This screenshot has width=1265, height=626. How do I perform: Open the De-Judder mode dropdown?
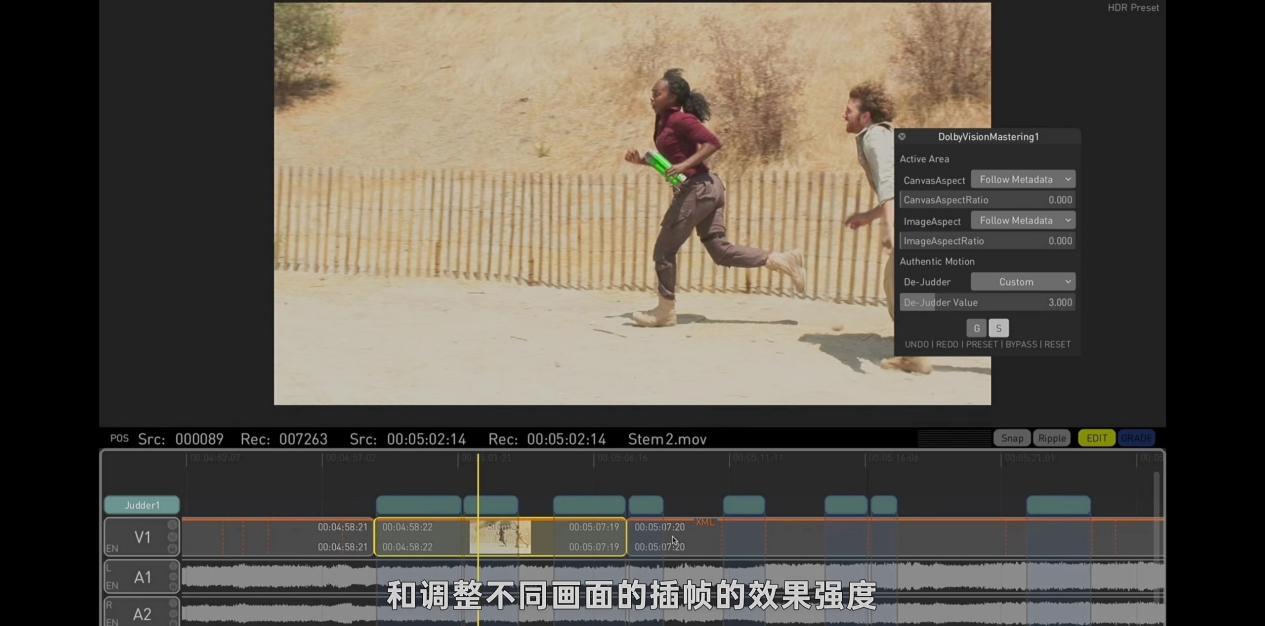[1023, 282]
